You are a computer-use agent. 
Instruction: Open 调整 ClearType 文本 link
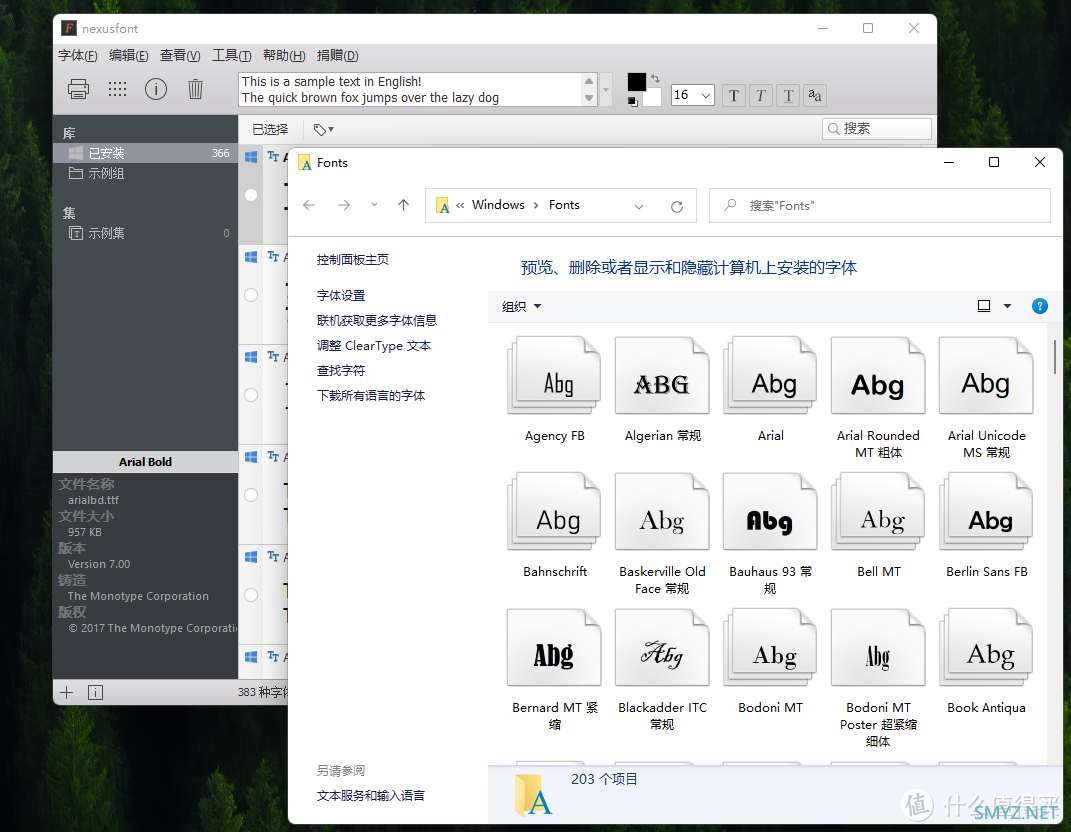pos(374,346)
